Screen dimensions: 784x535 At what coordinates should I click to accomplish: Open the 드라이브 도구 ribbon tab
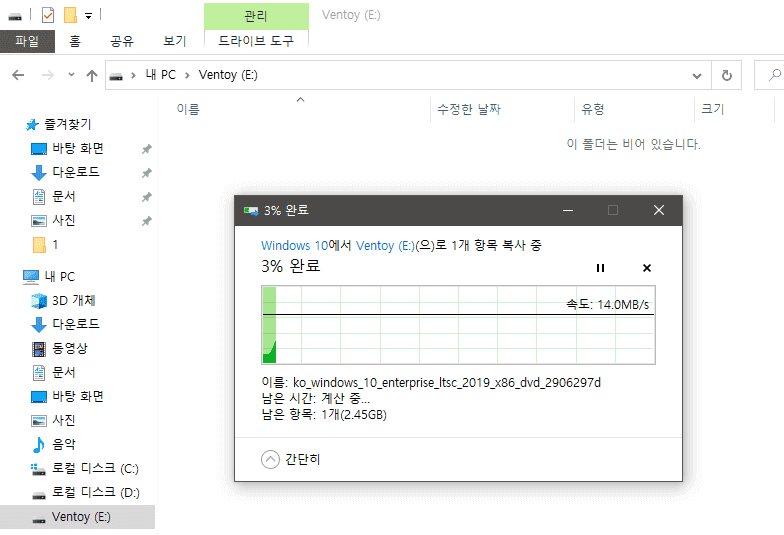[256, 40]
